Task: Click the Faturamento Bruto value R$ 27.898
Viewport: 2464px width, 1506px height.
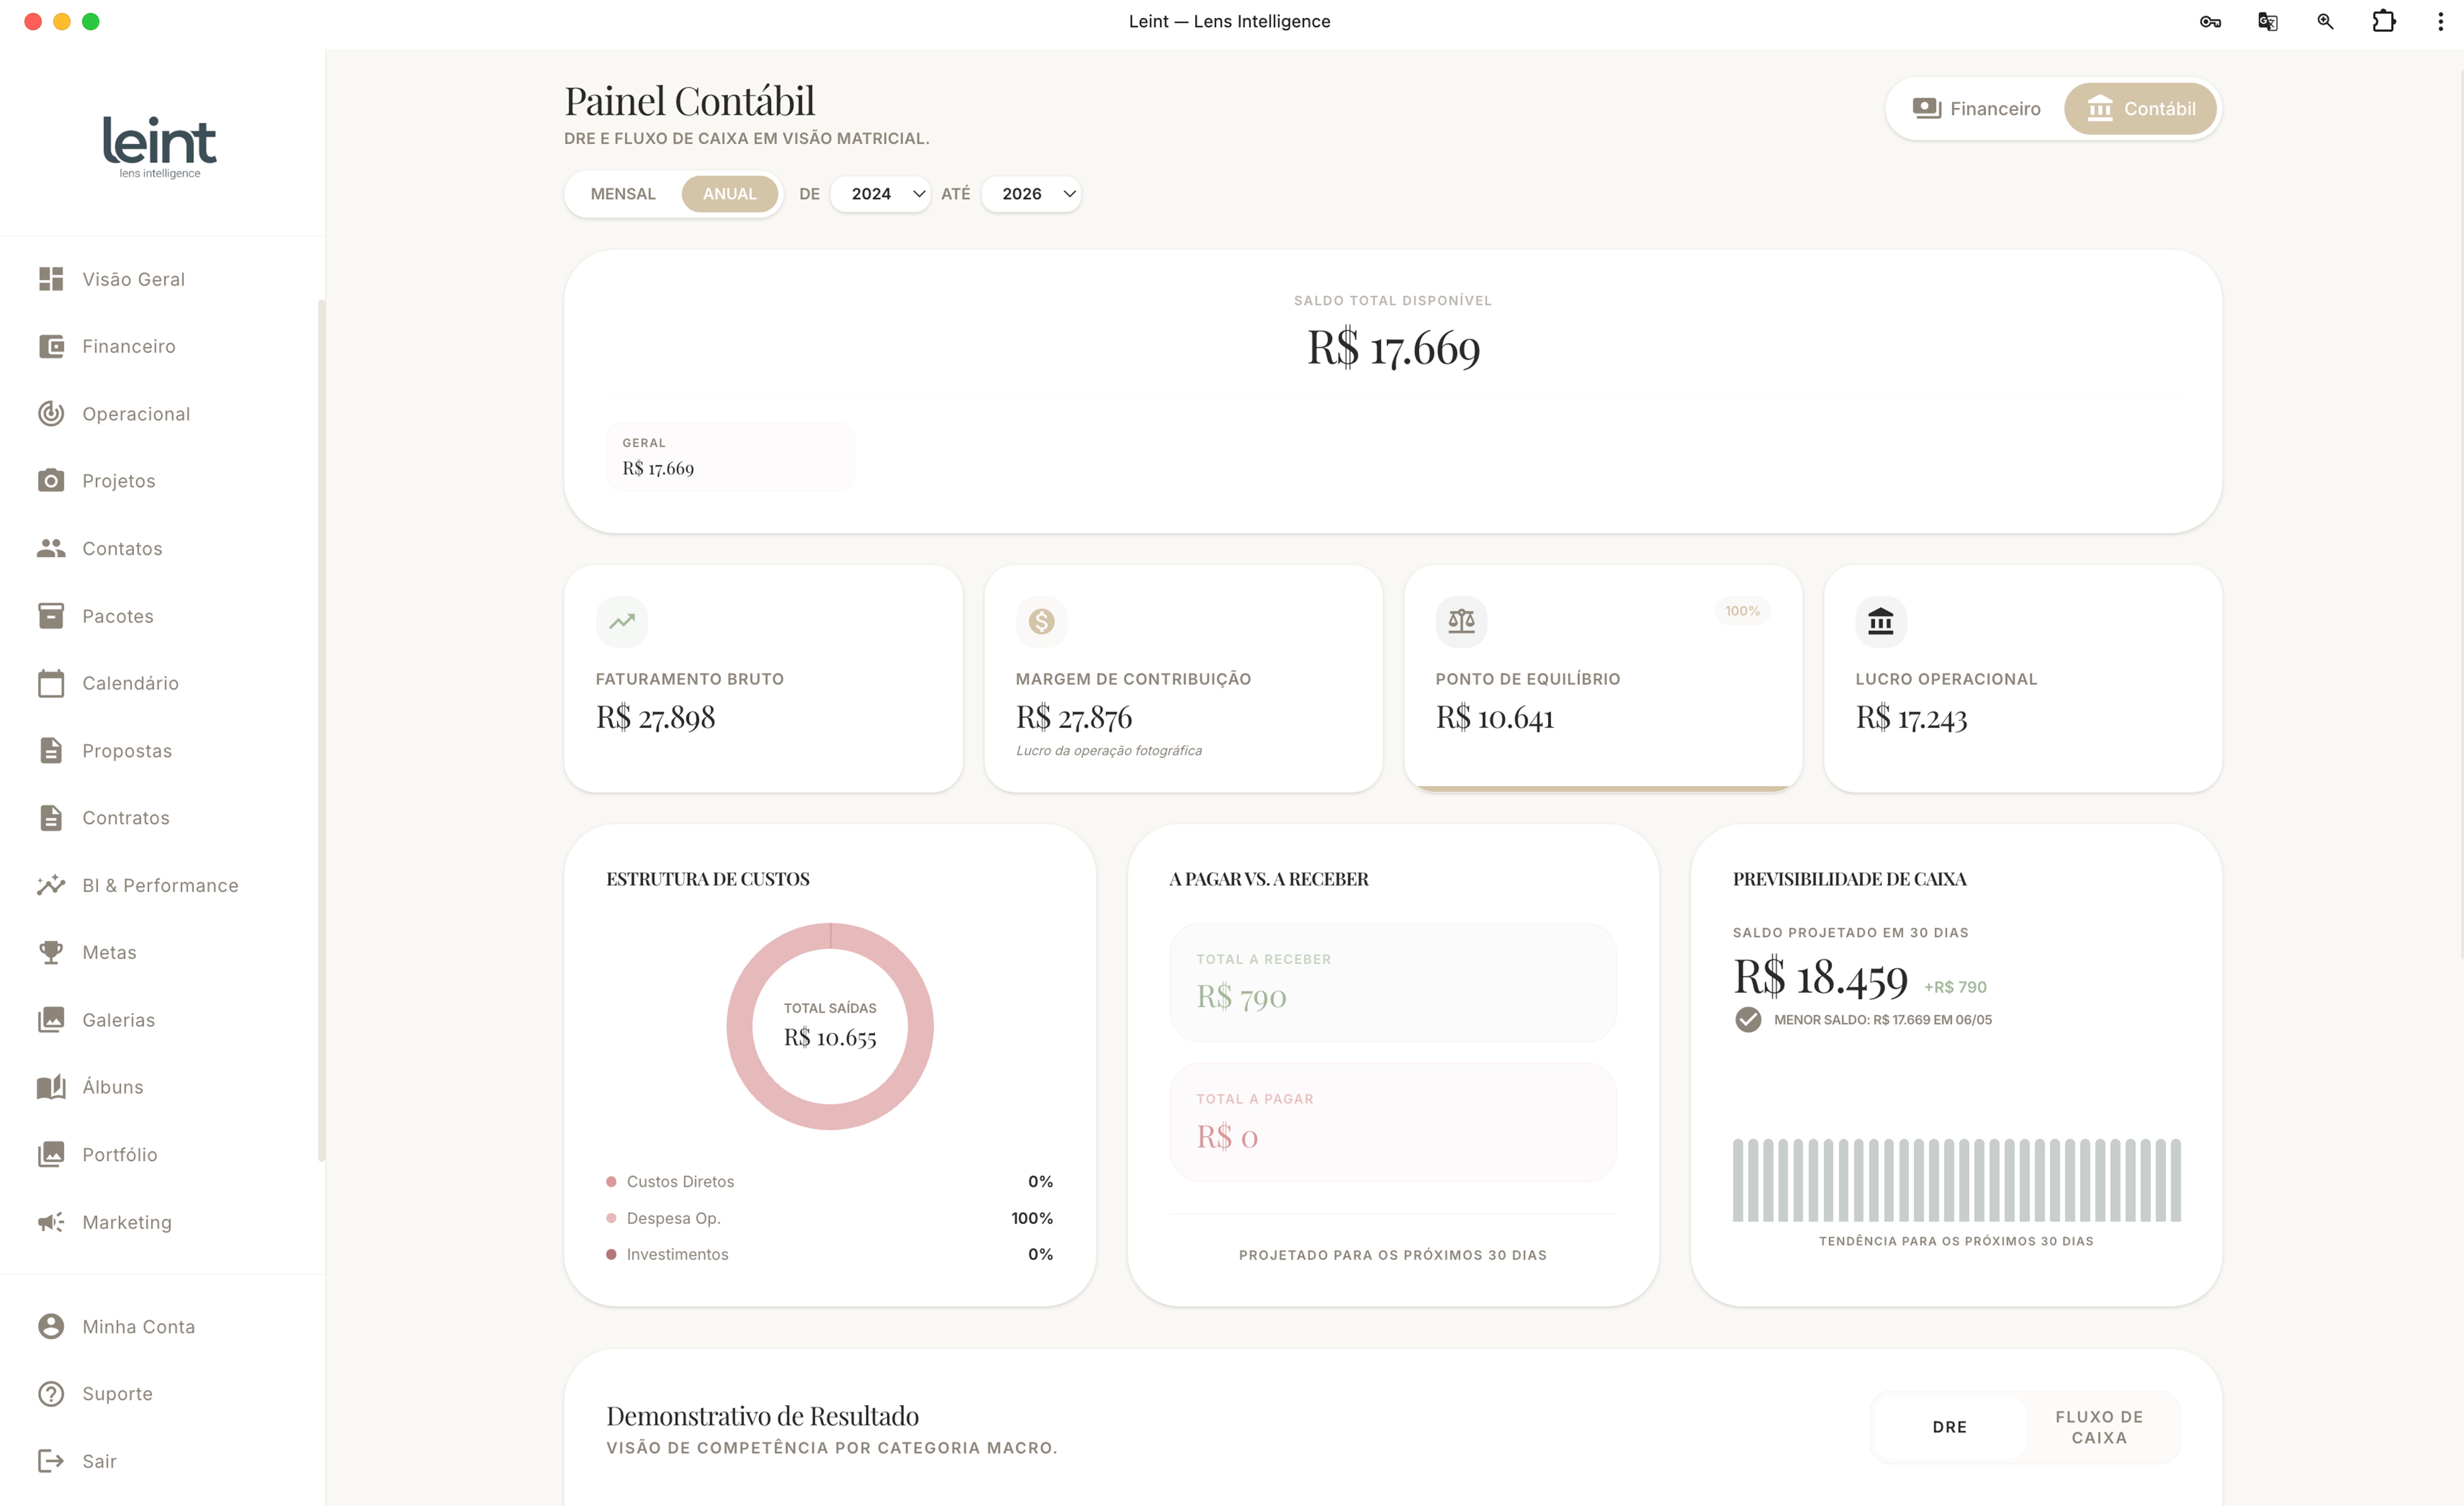Action: 655,718
